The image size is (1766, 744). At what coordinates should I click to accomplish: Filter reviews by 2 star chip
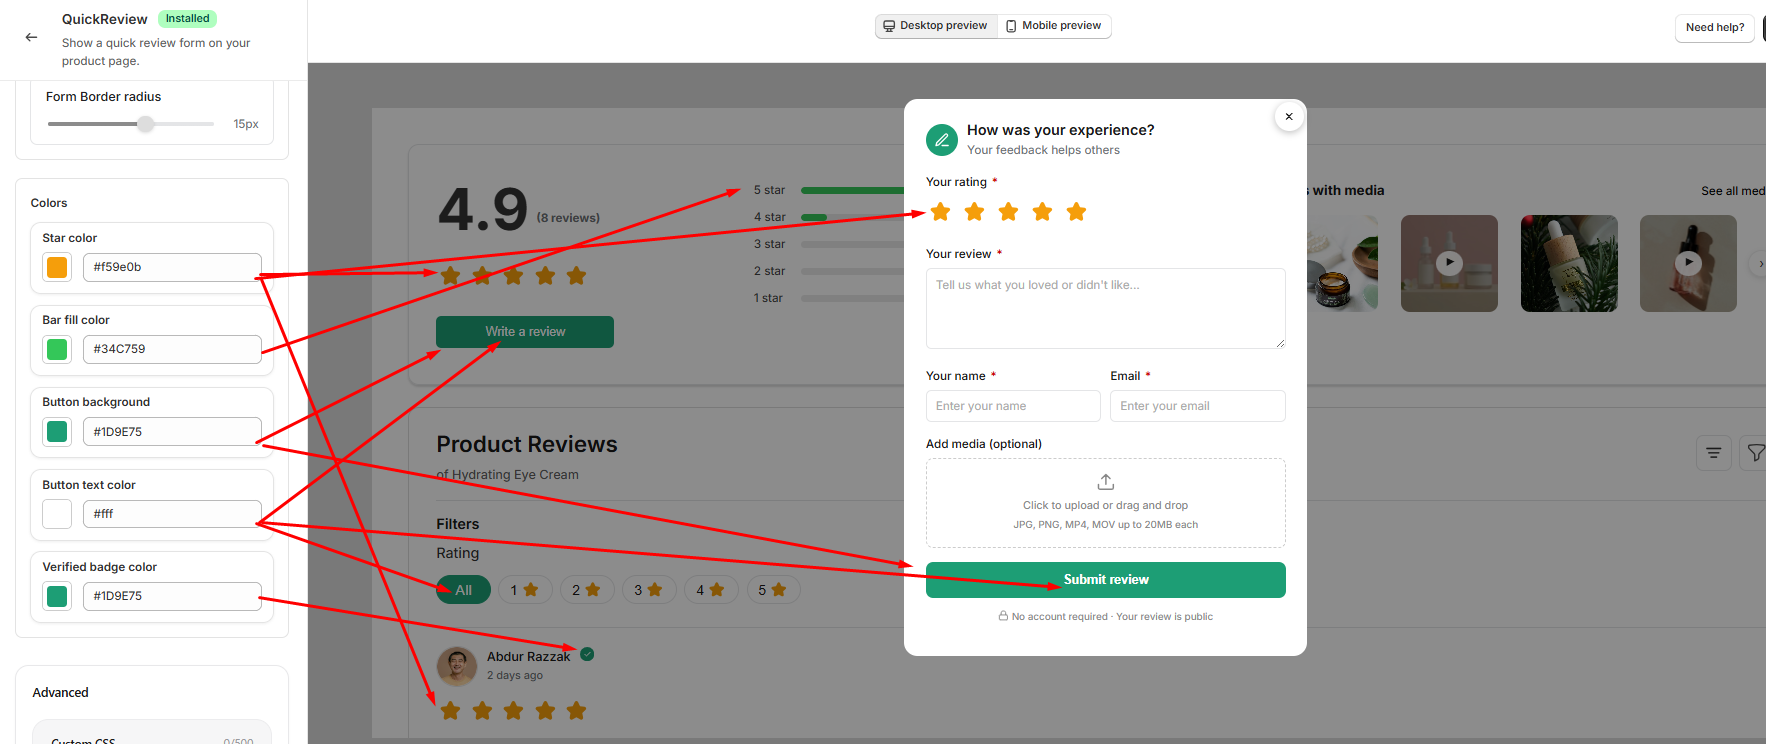click(x=587, y=590)
